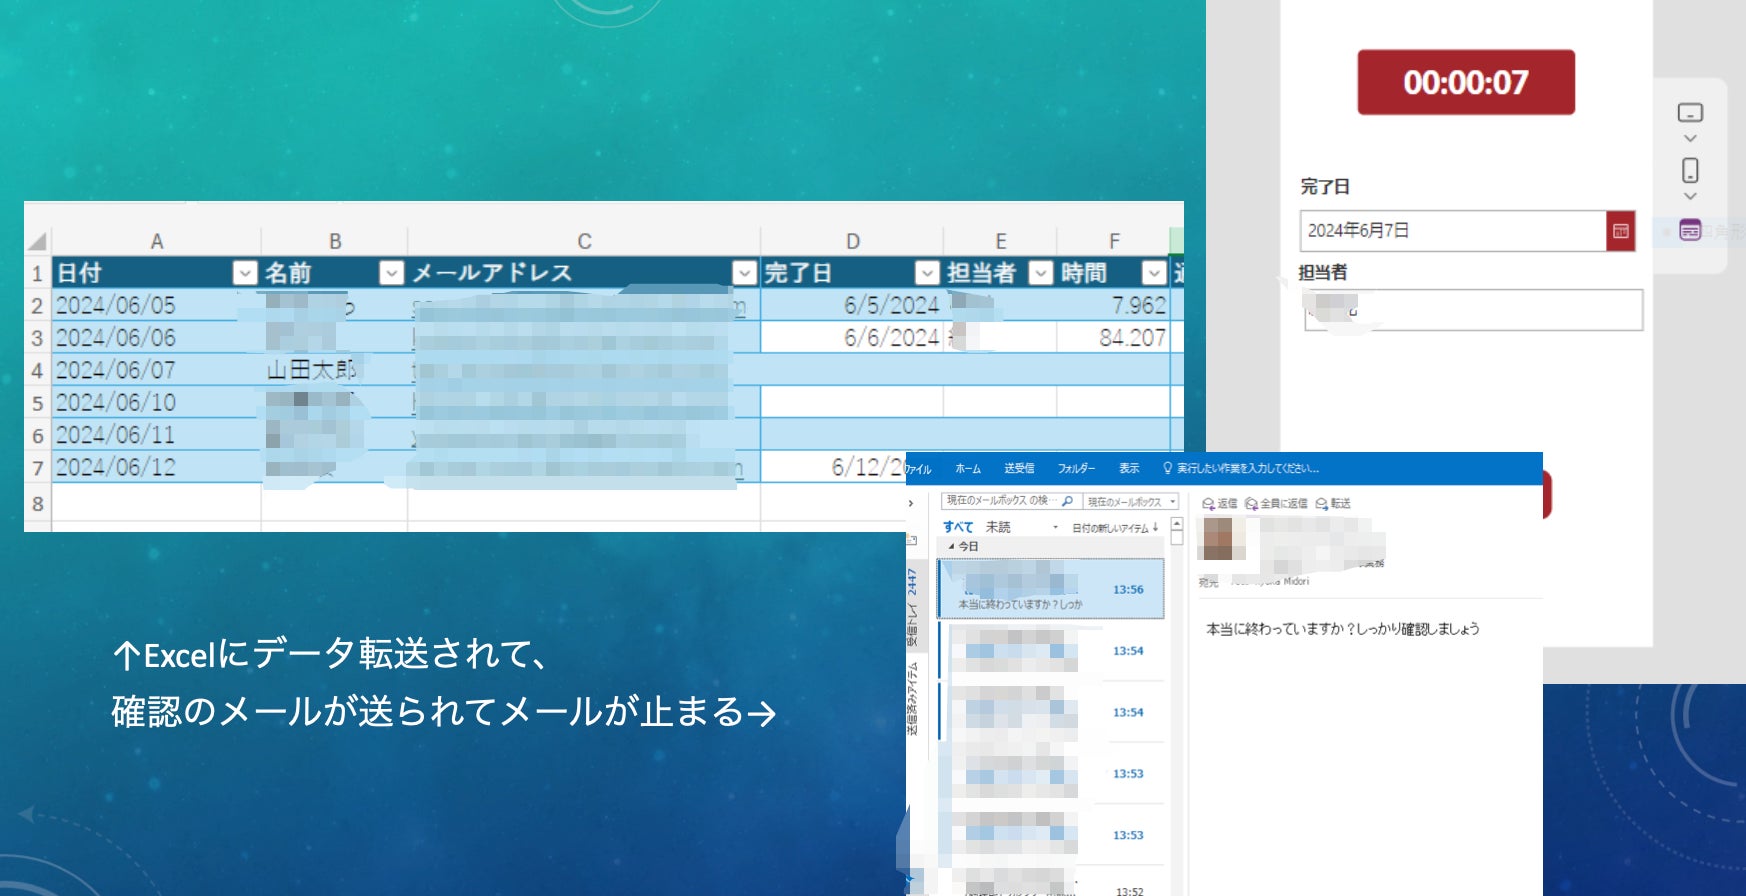Viewport: 1746px width, 896px height.
Task: Open the 送信済みアイテム sent items folder
Action: [912, 699]
